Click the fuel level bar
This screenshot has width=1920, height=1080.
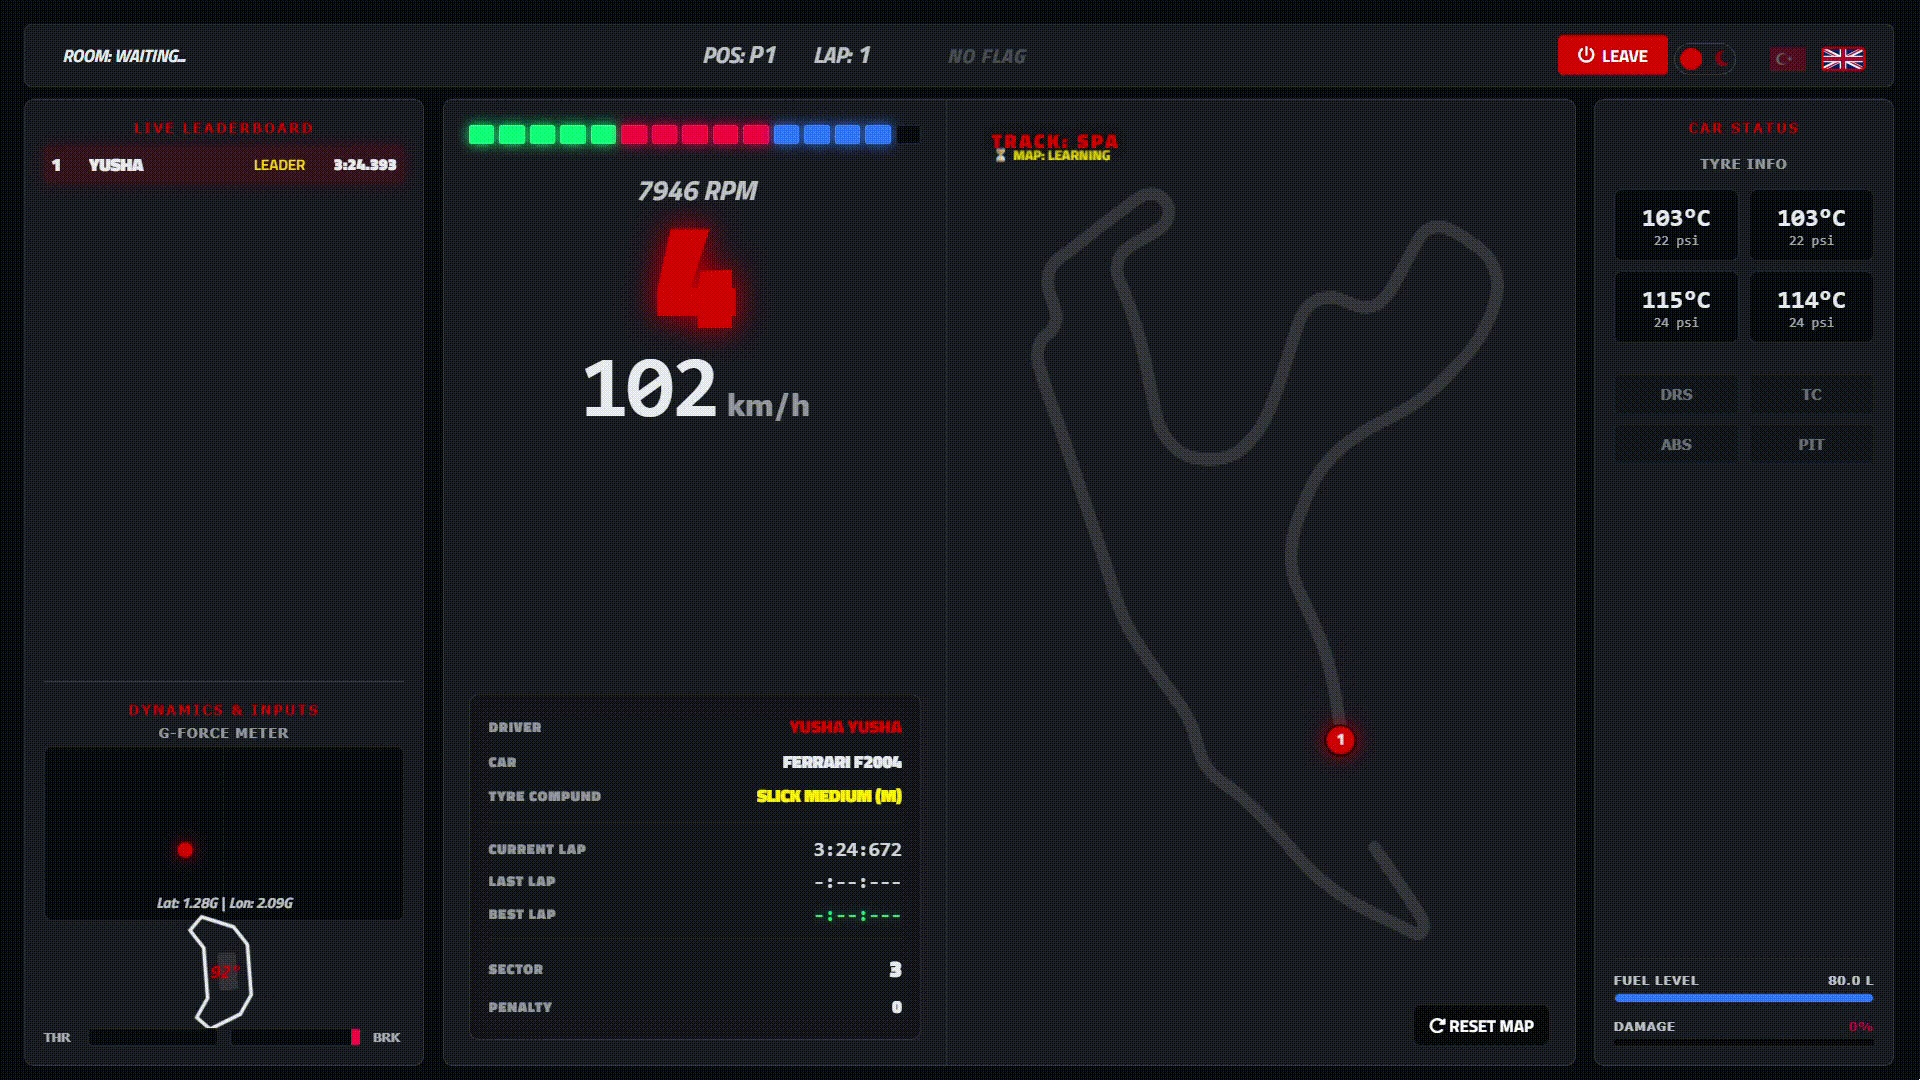pos(1742,998)
